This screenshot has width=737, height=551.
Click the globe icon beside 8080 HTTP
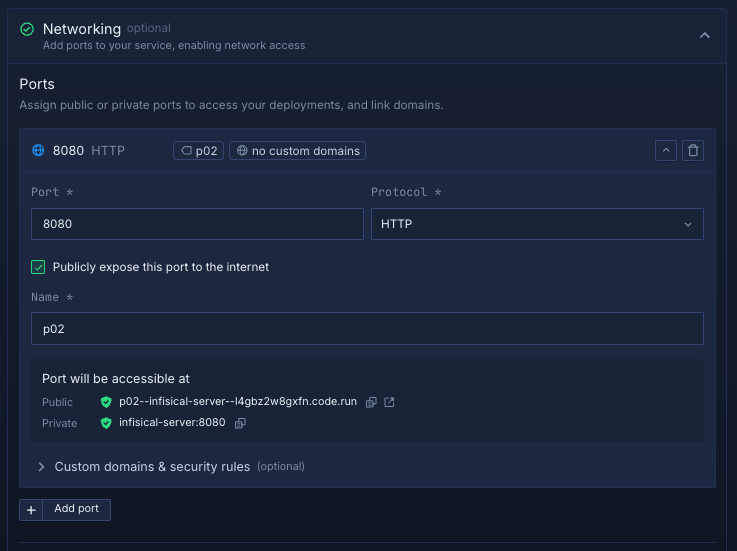click(x=39, y=151)
